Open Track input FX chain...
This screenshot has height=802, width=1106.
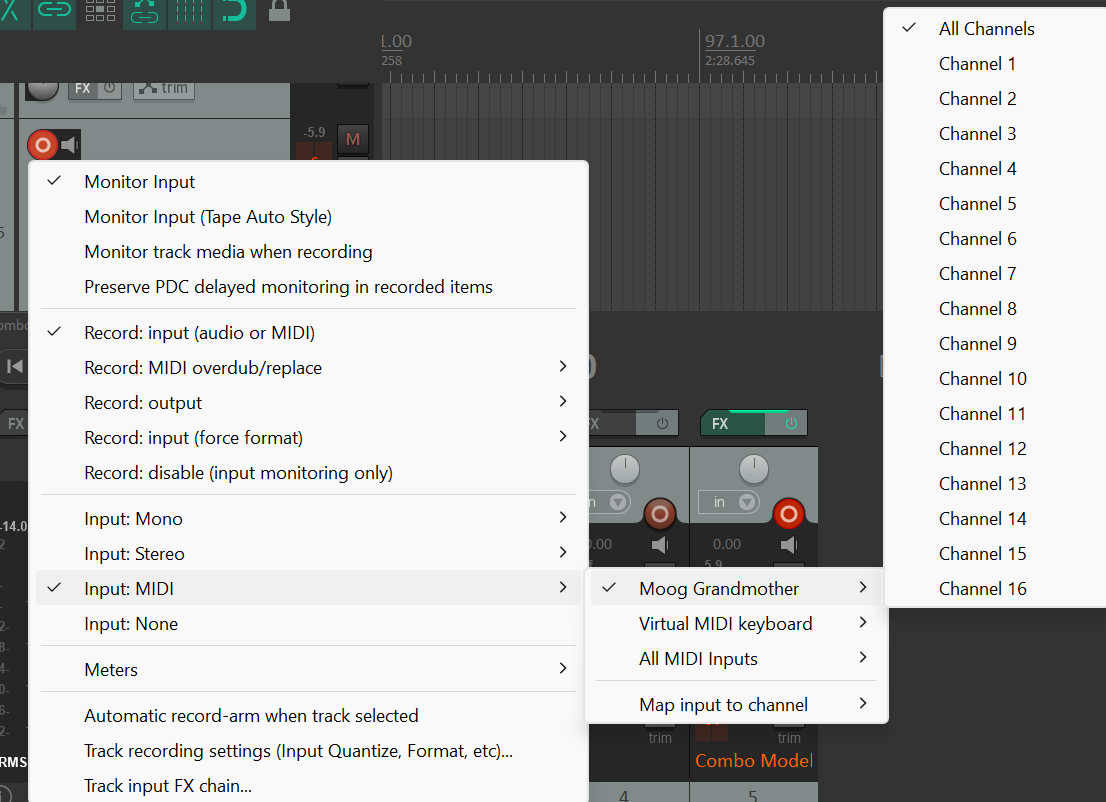click(x=308, y=786)
